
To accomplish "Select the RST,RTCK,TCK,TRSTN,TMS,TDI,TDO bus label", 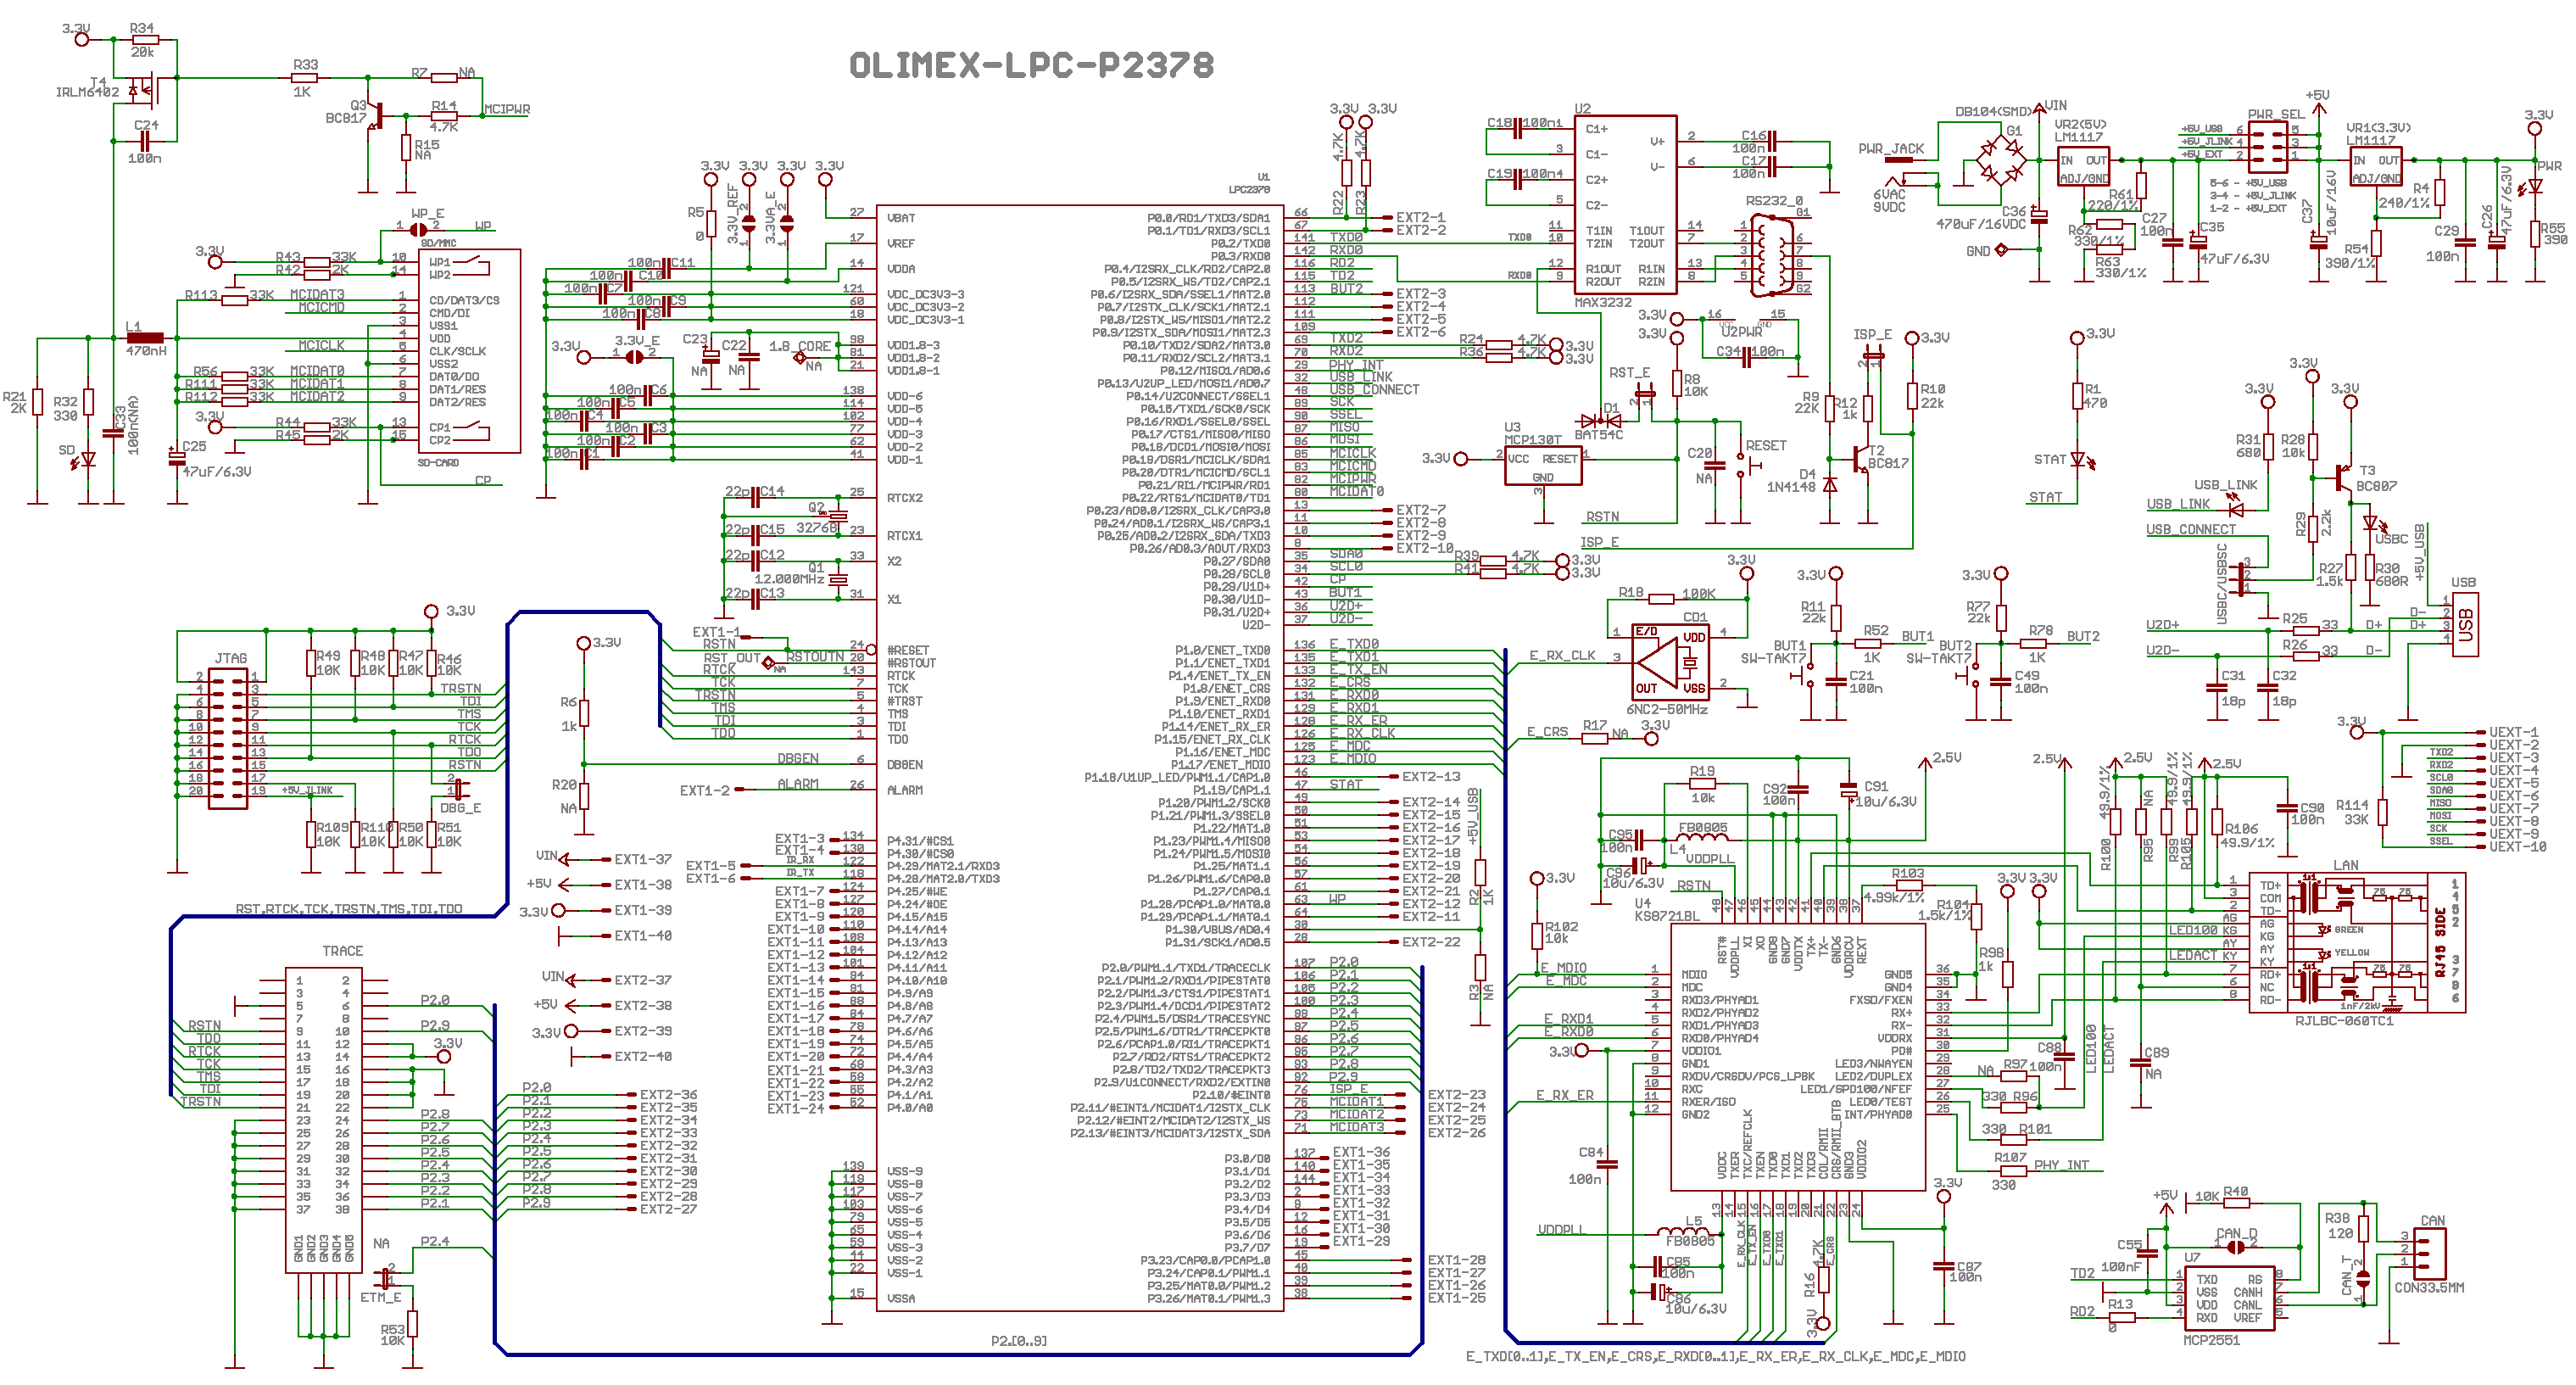I will 349,909.
